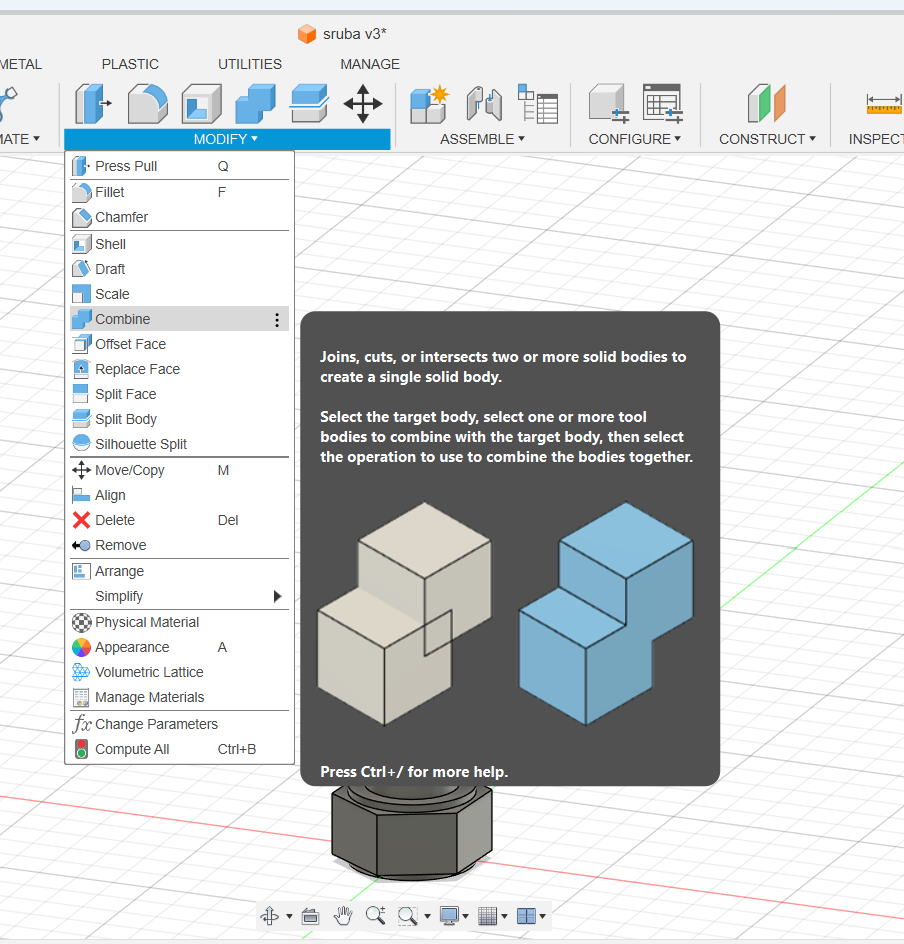Select Combine in the Modify menu
The width and height of the screenshot is (904, 944).
click(179, 319)
